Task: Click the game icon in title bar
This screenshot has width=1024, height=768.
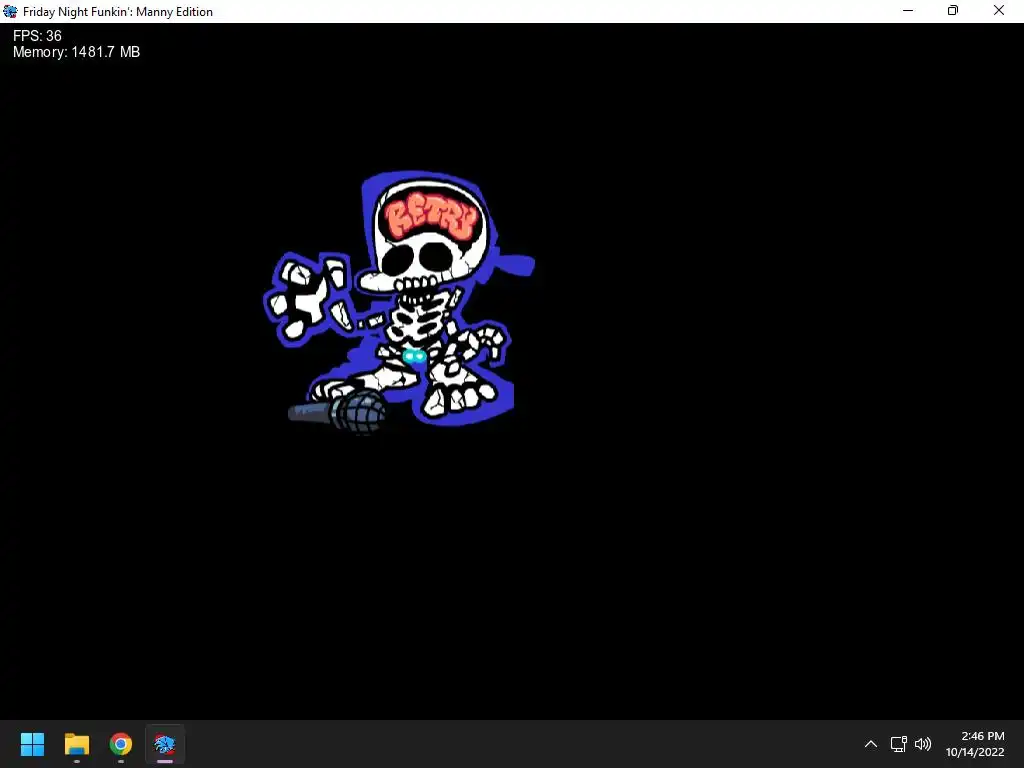Action: pos(10,11)
